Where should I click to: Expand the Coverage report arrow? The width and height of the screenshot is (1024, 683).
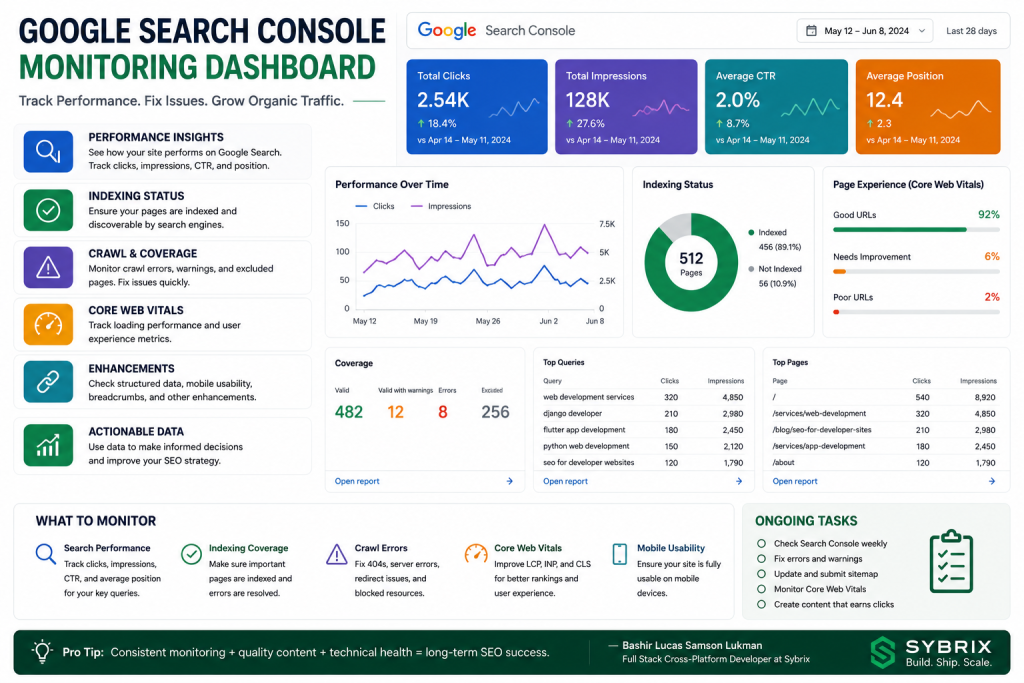click(509, 481)
